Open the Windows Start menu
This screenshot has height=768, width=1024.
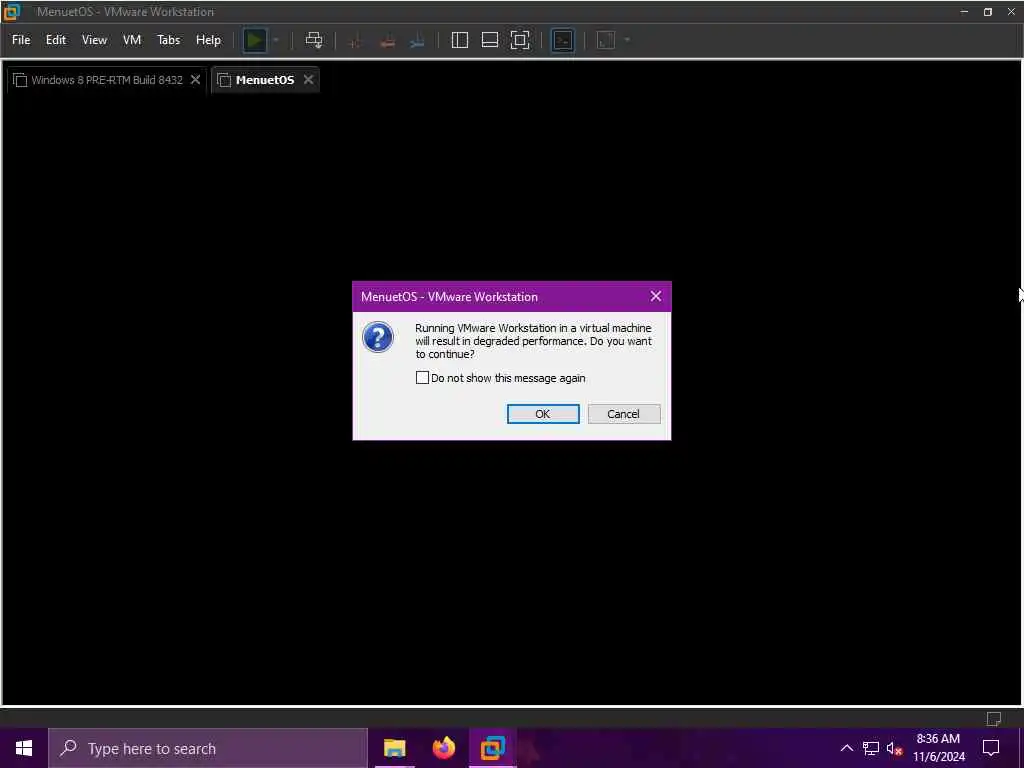pyautogui.click(x=24, y=748)
